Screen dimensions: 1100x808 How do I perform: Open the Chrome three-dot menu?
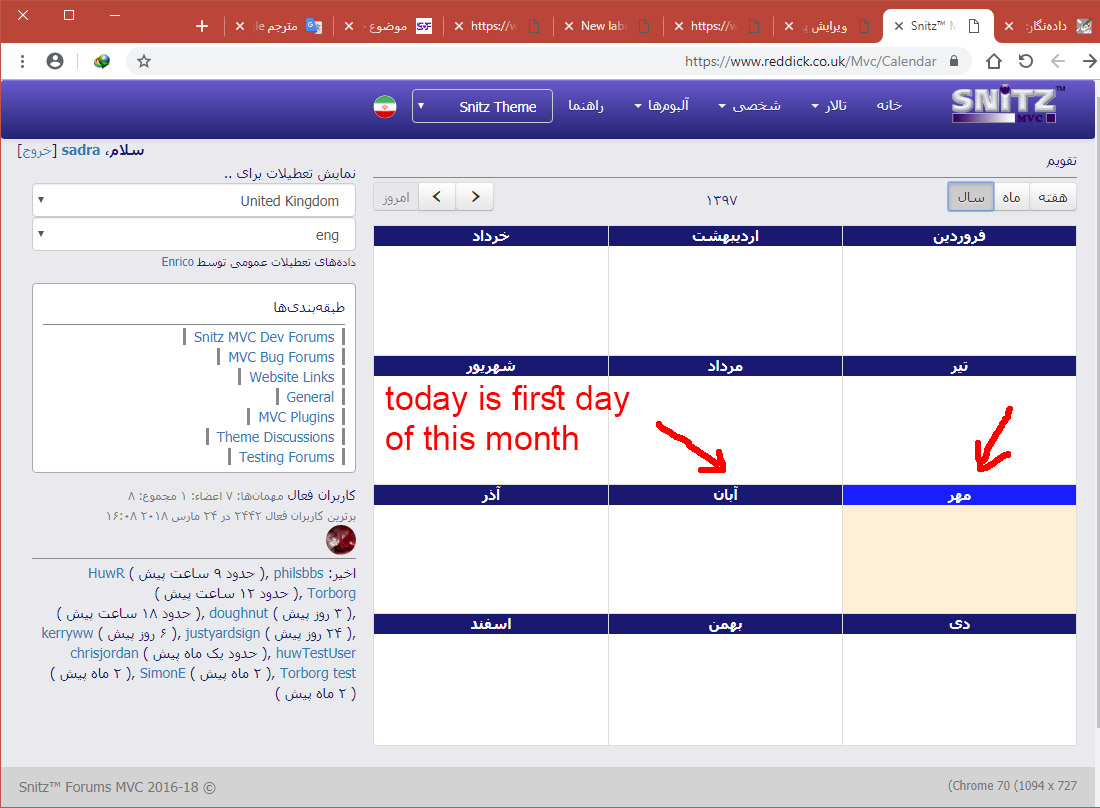click(x=22, y=61)
